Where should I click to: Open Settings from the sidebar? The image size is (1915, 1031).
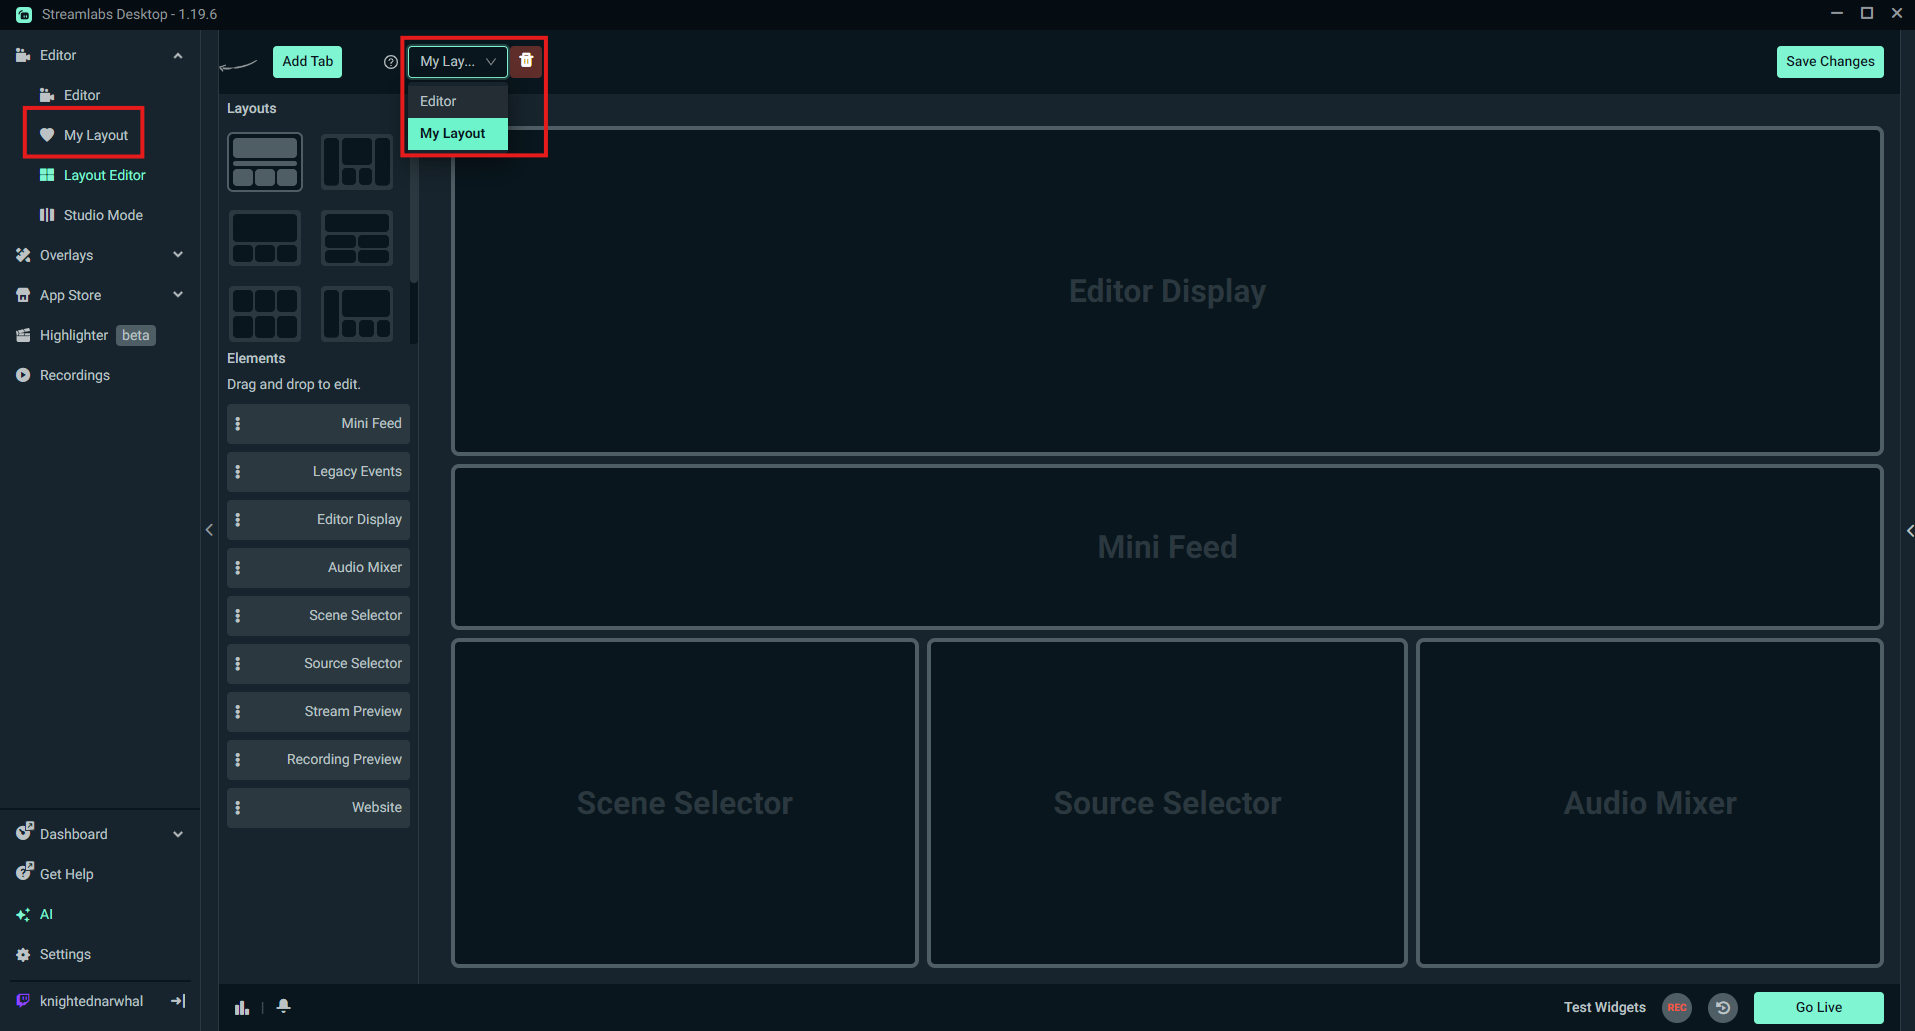coord(65,953)
